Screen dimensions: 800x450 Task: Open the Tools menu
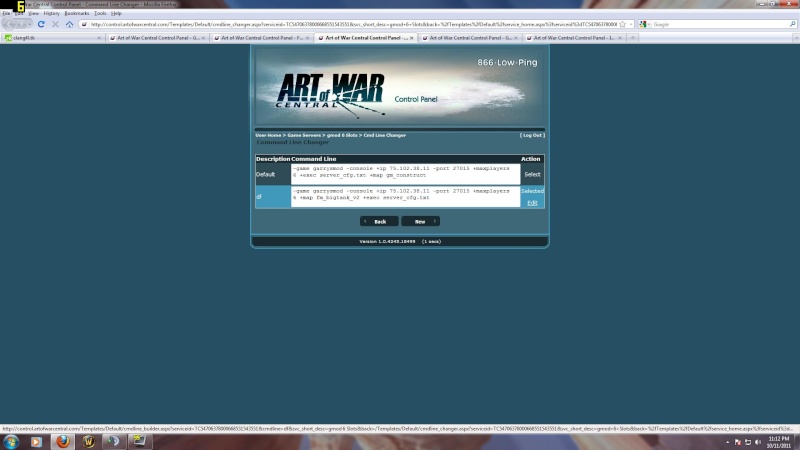point(100,13)
